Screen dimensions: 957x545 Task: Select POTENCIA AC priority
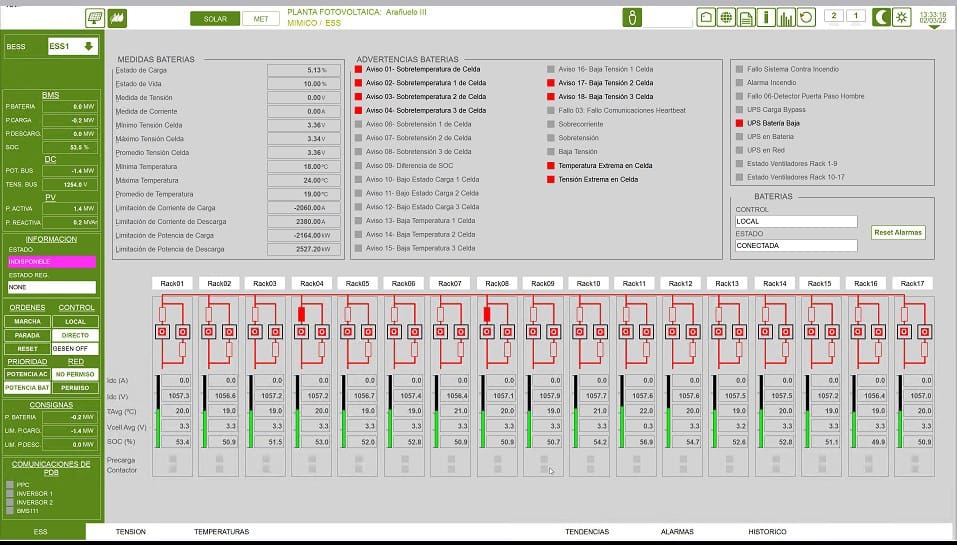coord(26,373)
